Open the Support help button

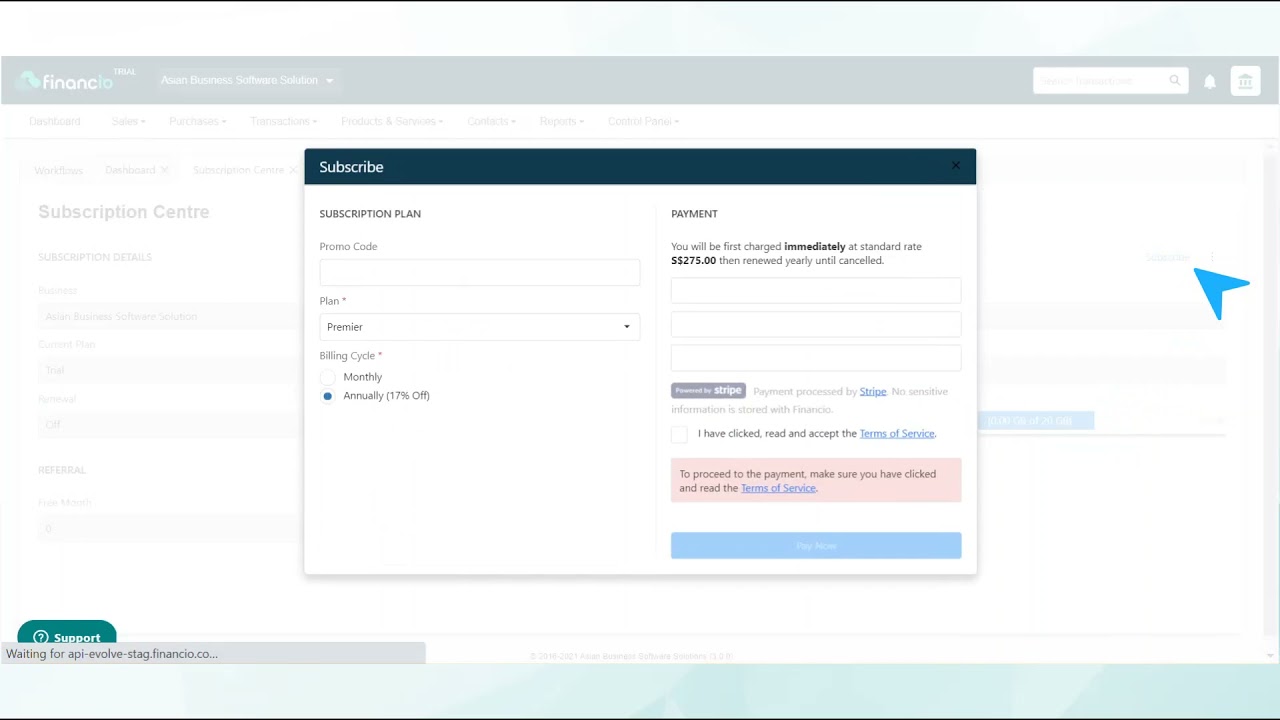pos(67,636)
